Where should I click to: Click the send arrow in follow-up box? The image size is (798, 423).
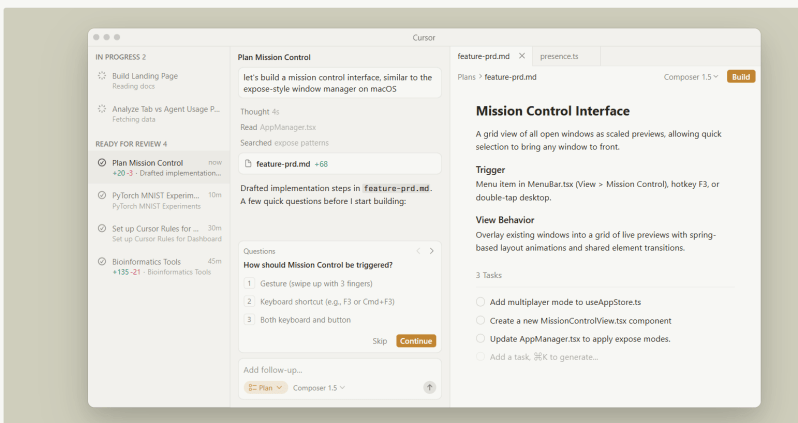pyautogui.click(x=429, y=387)
